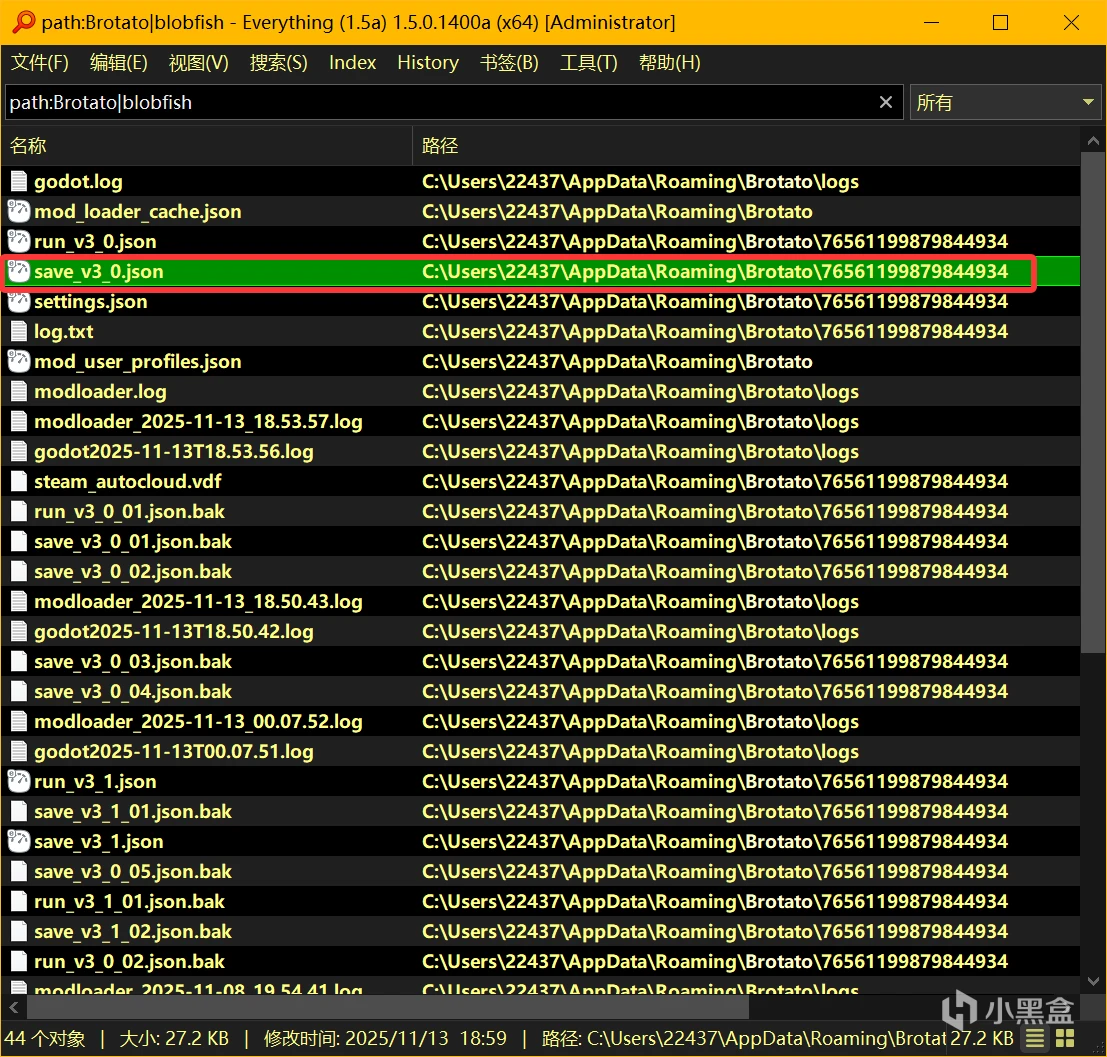Select the file name steam_autocloud.vdf
The width and height of the screenshot is (1107, 1057).
coord(128,482)
